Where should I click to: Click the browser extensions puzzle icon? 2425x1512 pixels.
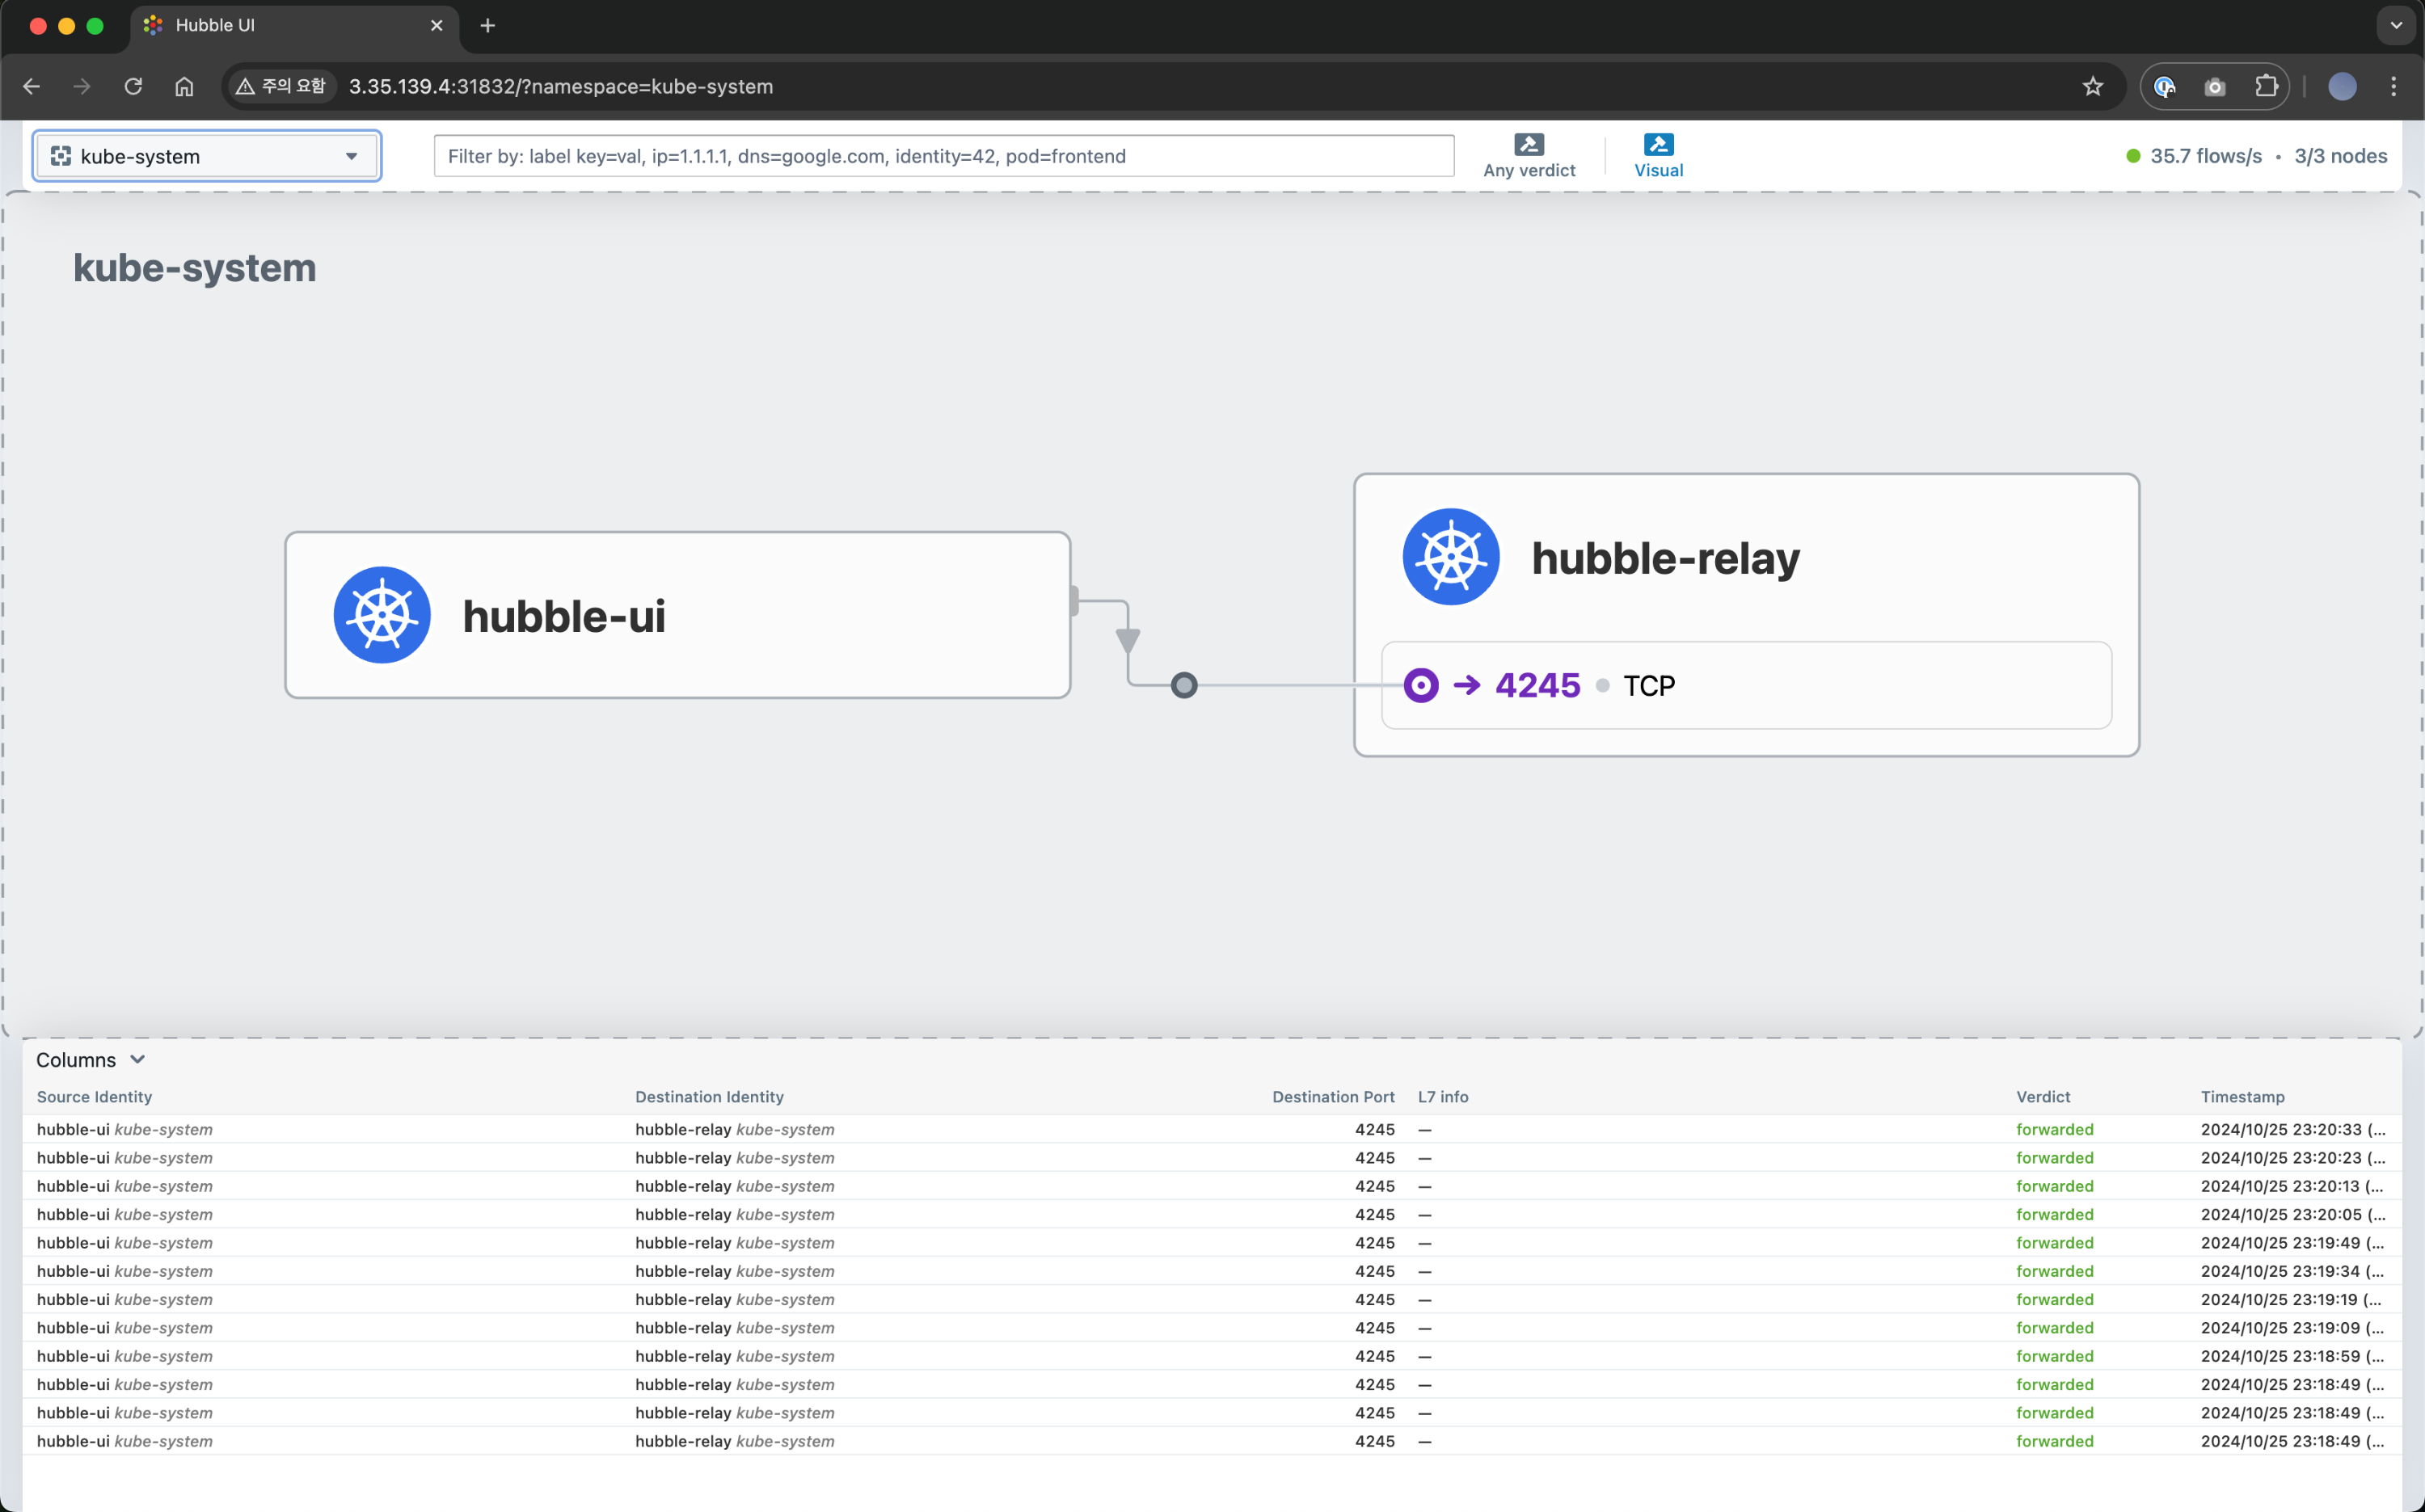pyautogui.click(x=2266, y=87)
